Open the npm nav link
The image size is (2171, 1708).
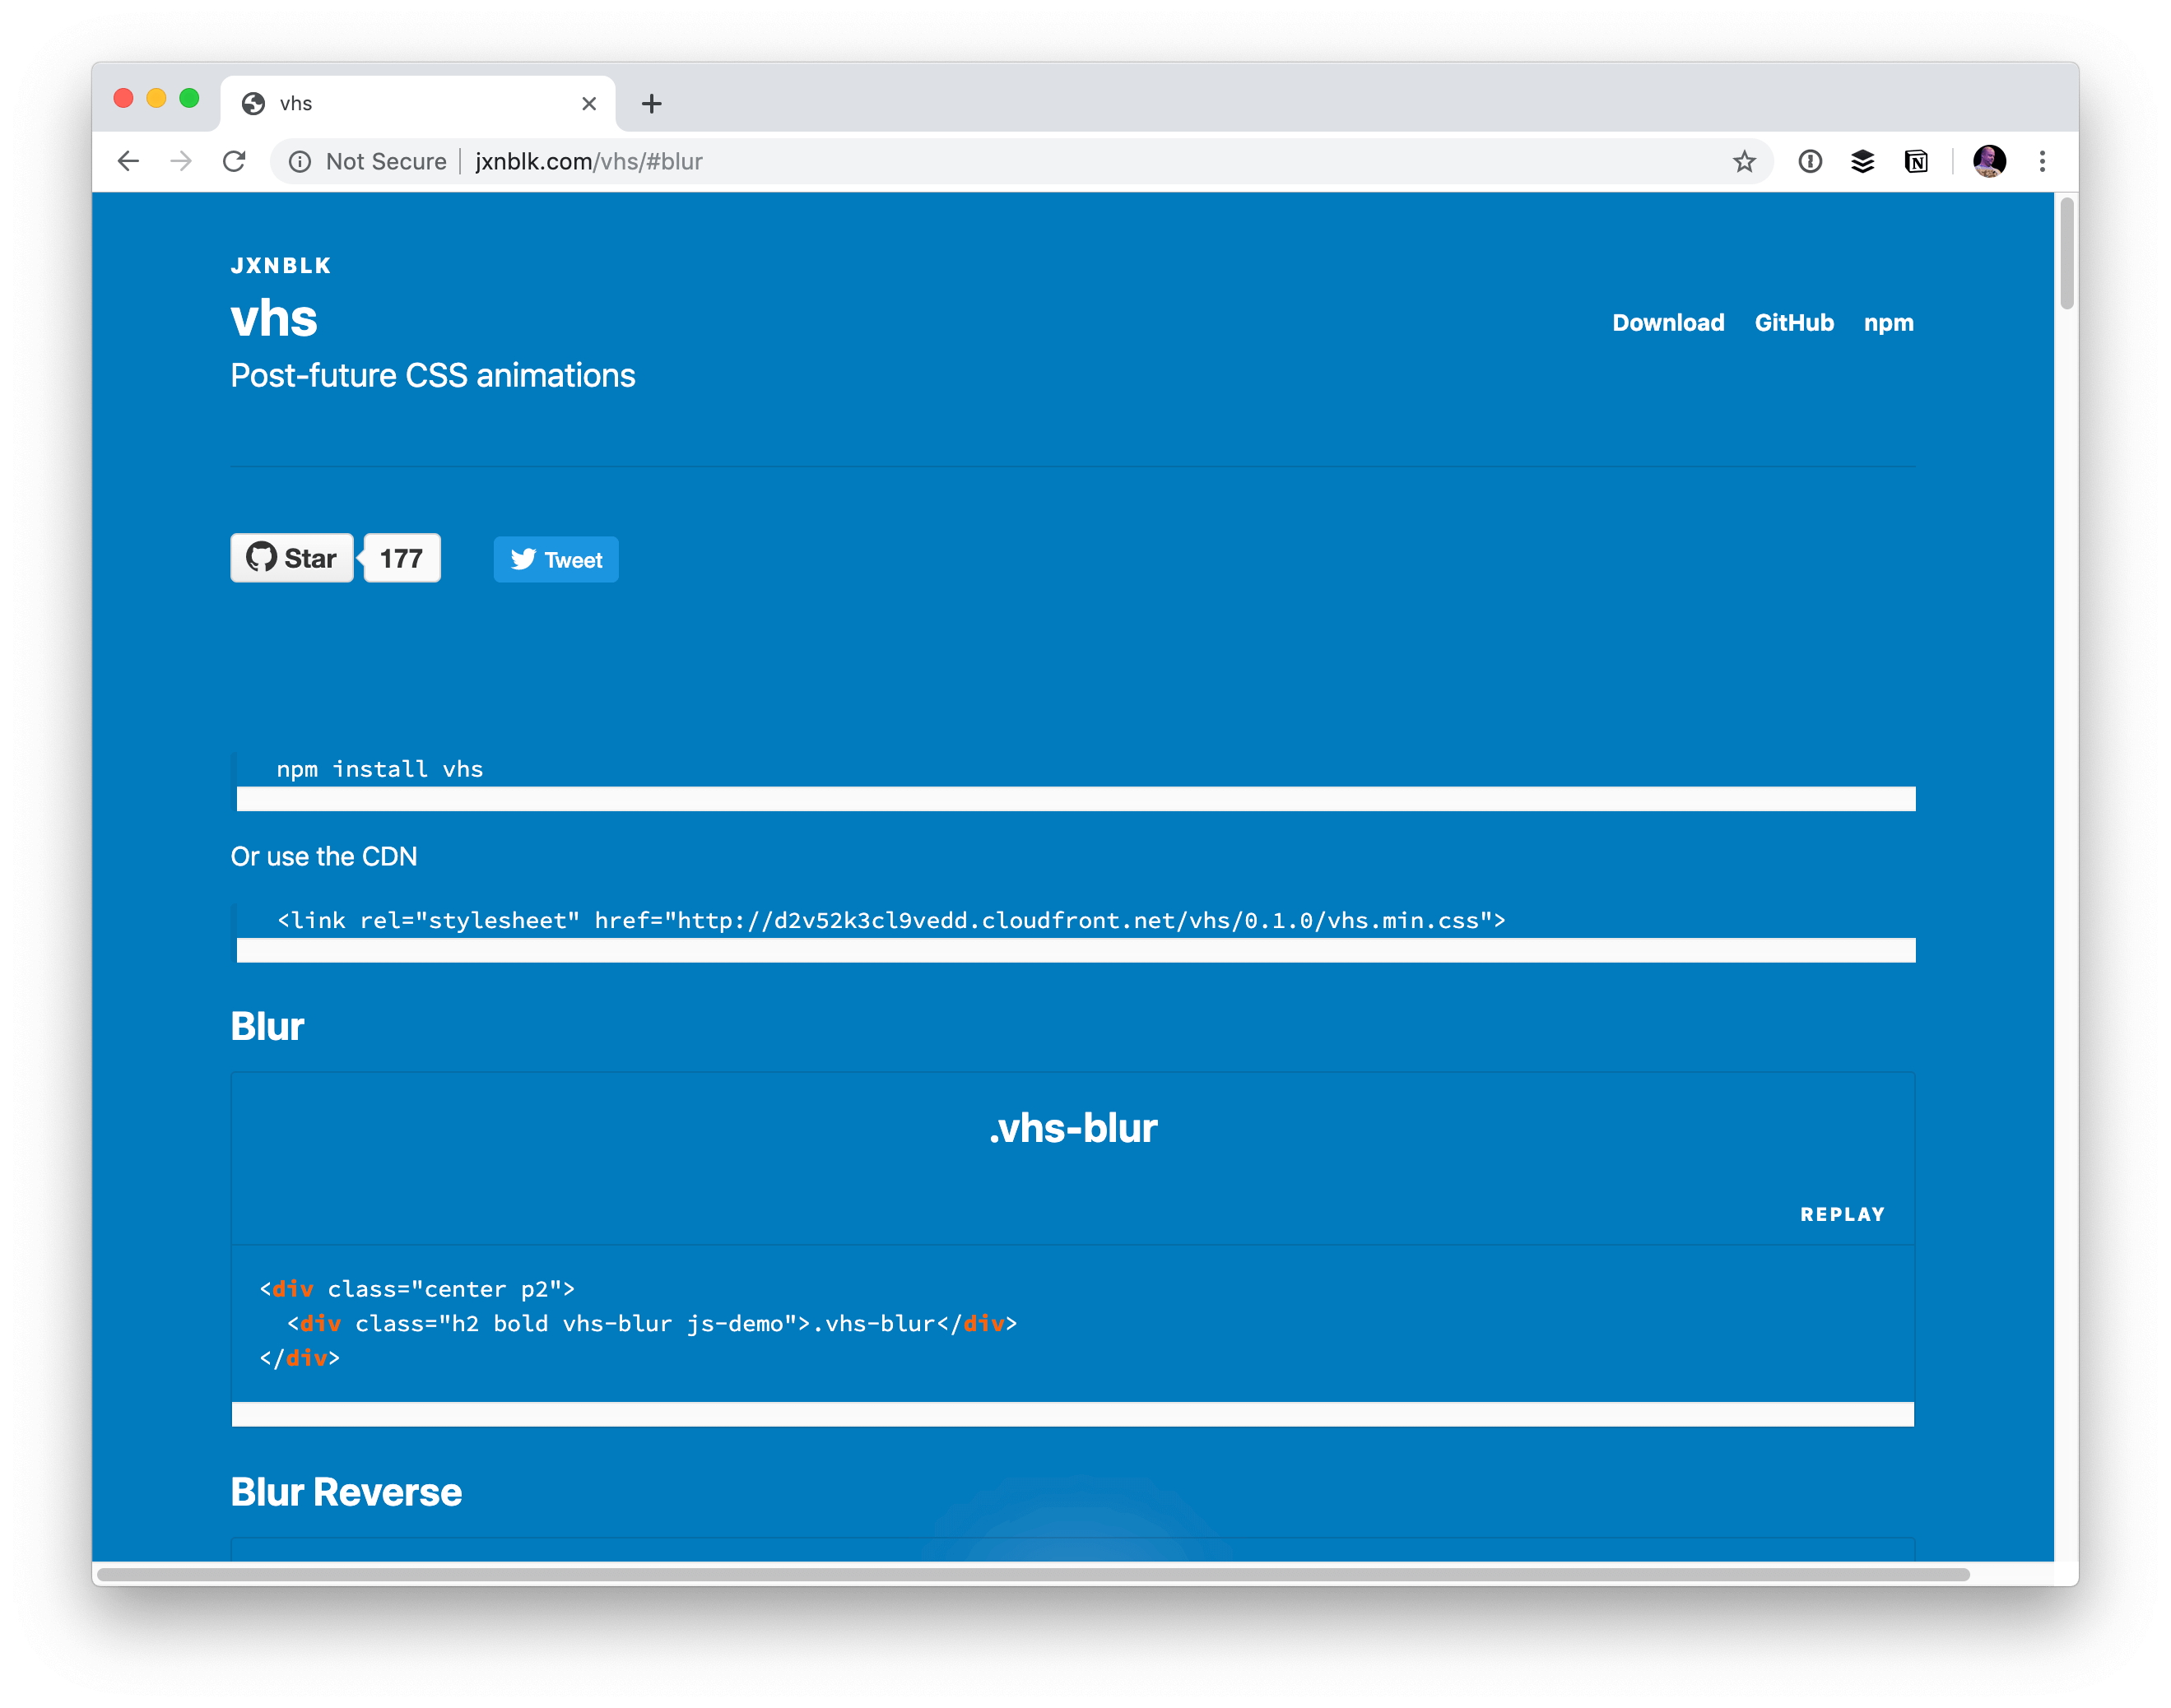click(x=1888, y=322)
